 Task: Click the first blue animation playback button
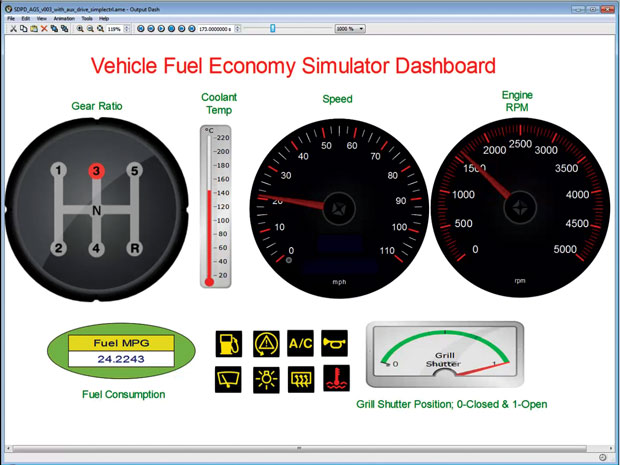(x=141, y=29)
